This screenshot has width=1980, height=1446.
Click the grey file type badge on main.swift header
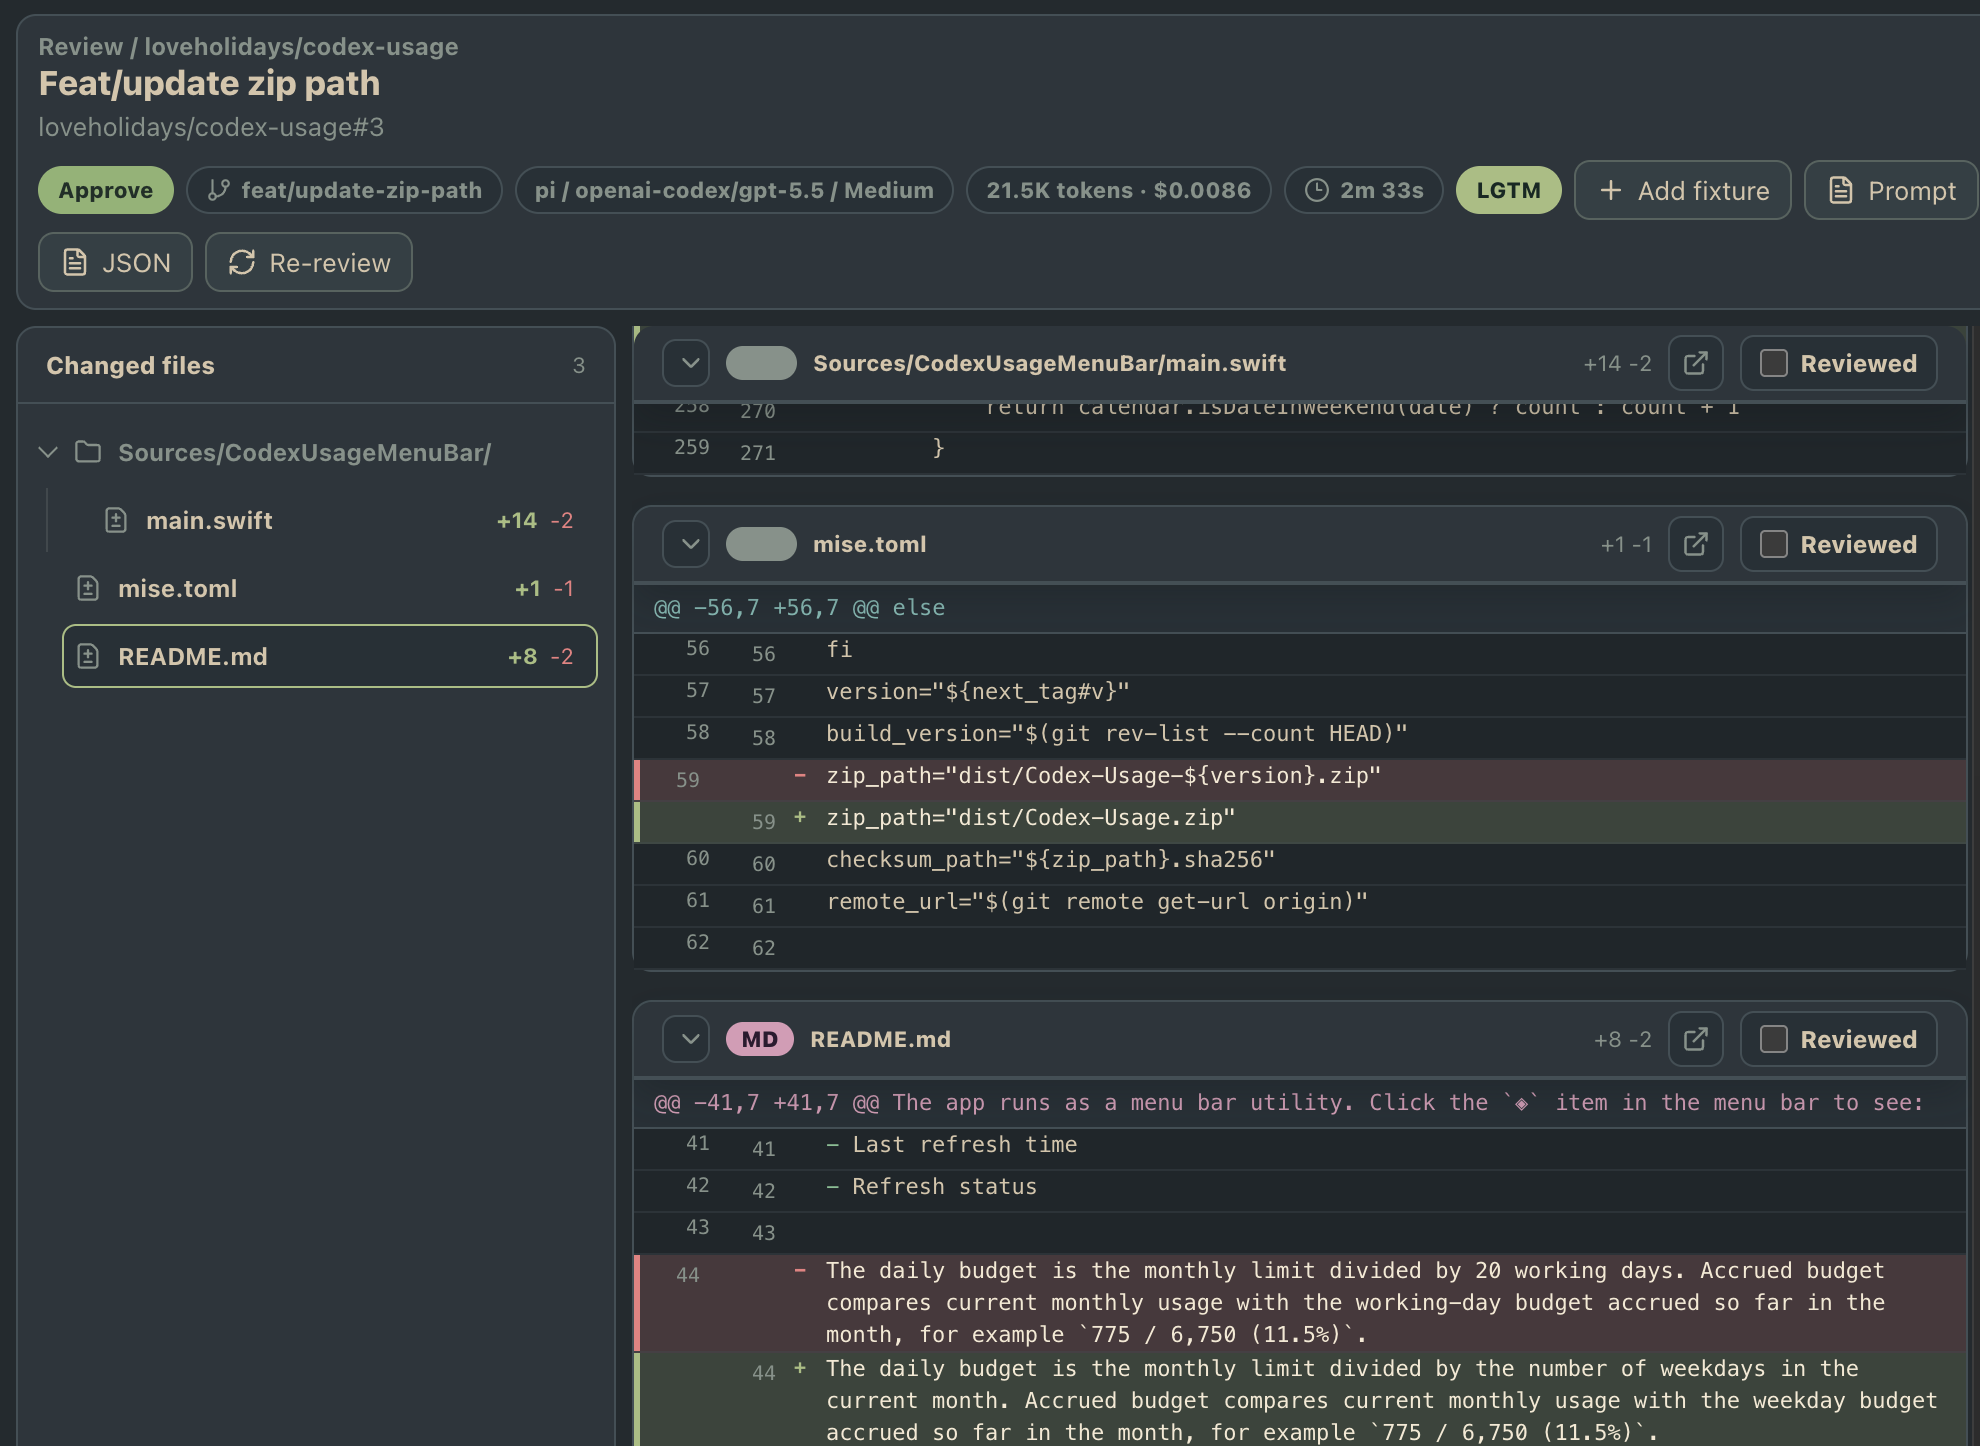[761, 363]
